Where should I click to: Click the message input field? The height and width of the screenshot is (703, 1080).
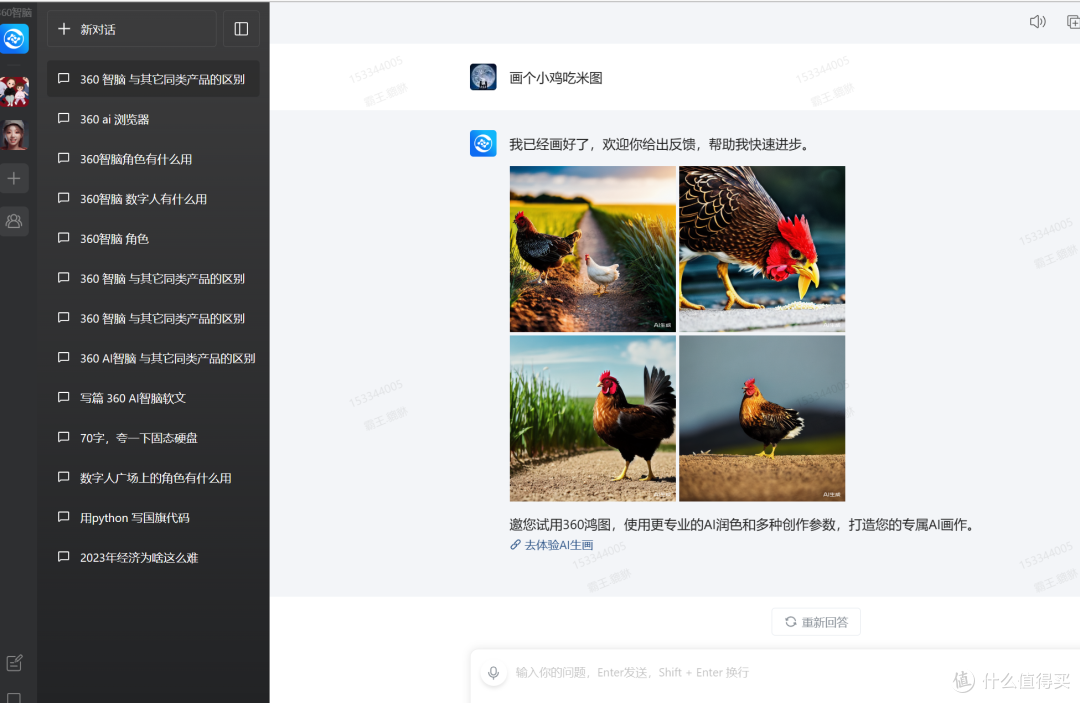[775, 673]
